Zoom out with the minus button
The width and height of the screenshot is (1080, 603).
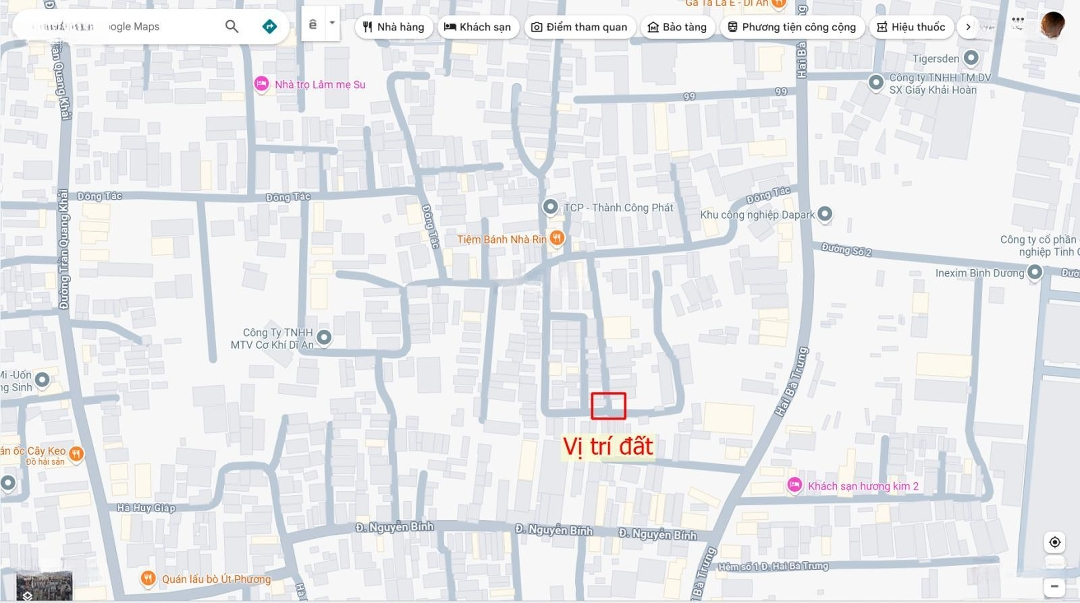[1054, 586]
